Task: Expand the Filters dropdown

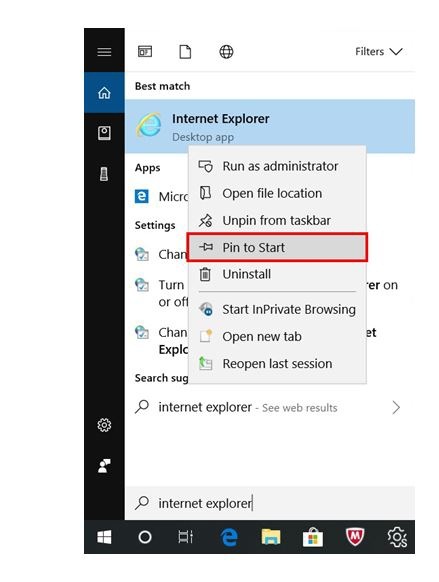Action: (x=379, y=52)
